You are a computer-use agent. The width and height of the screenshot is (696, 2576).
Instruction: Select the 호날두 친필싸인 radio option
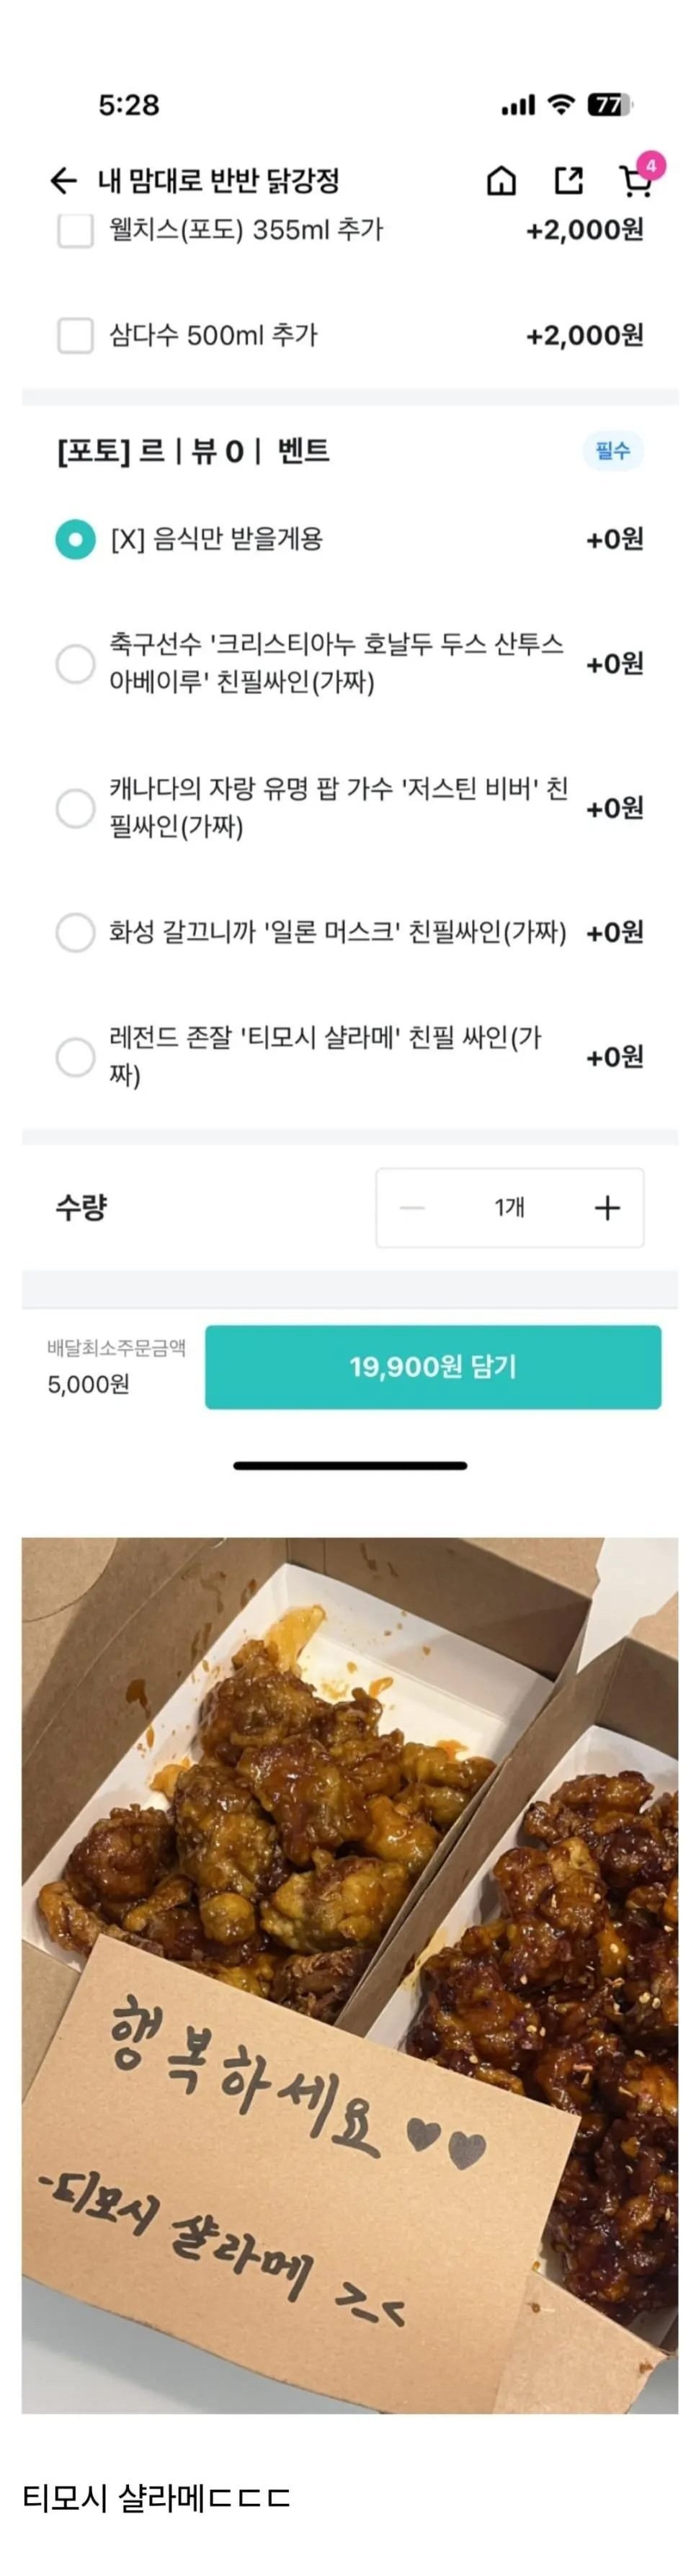pos(75,663)
